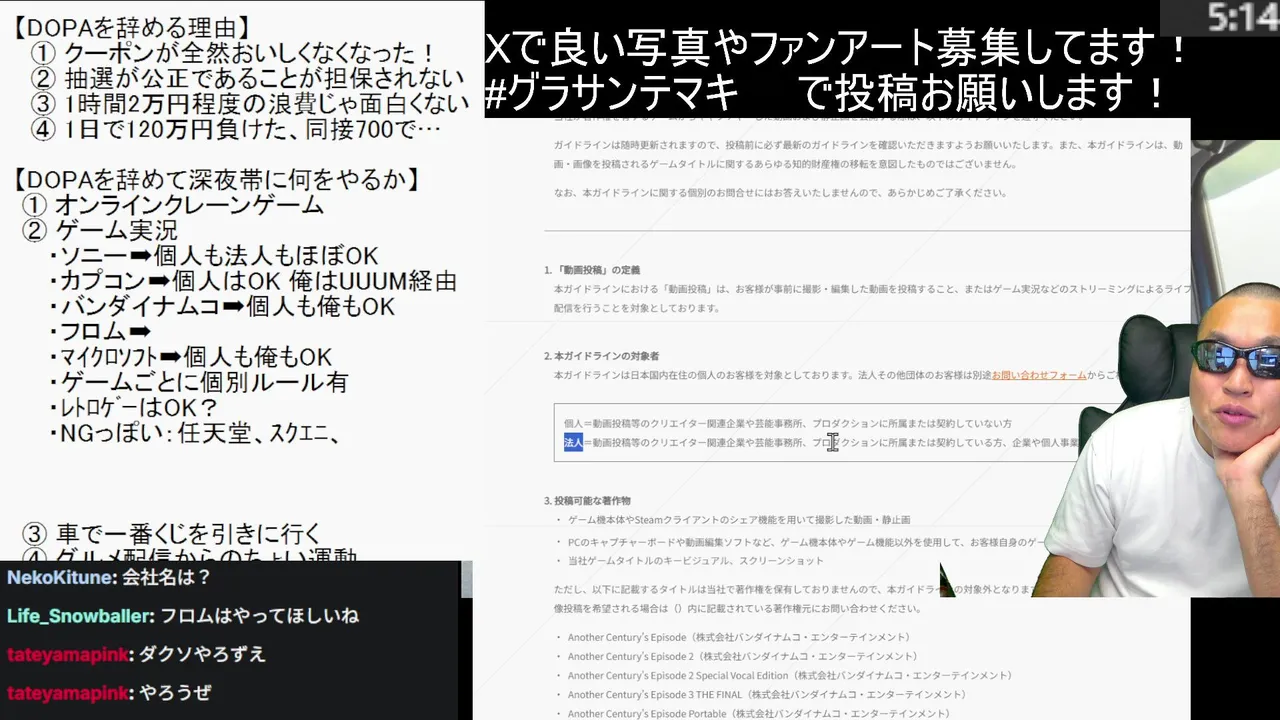Click heading 3. 投稿可能な著作物
This screenshot has height=720, width=1280.
pos(587,500)
